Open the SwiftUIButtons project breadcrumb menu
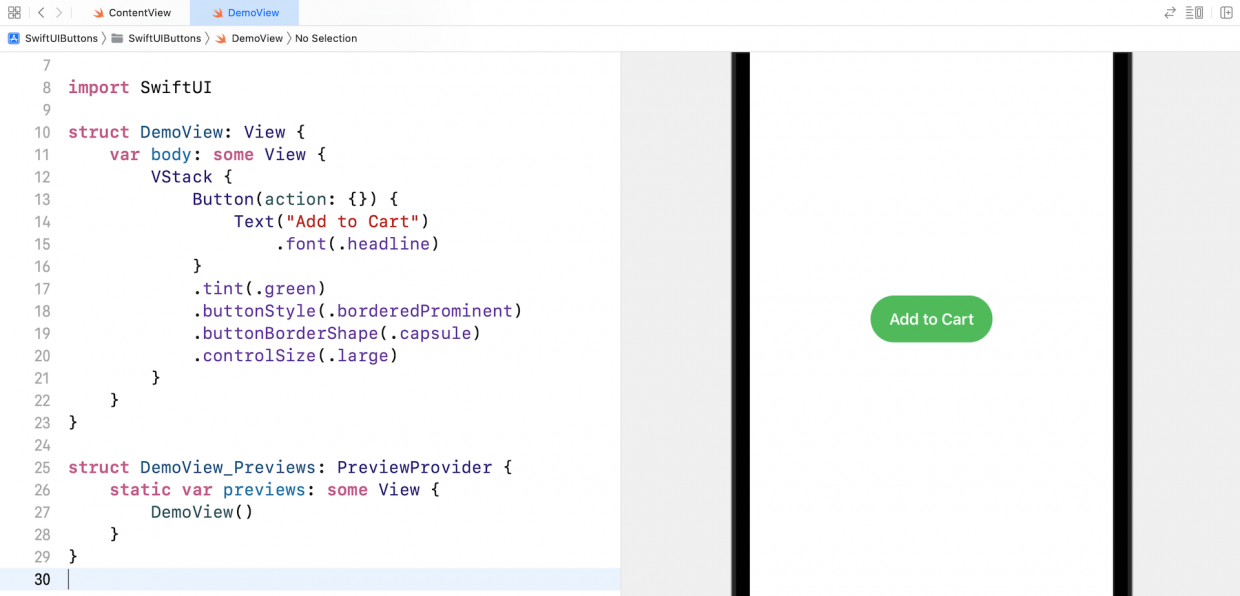Screen dimensions: 1240x596 point(61,38)
